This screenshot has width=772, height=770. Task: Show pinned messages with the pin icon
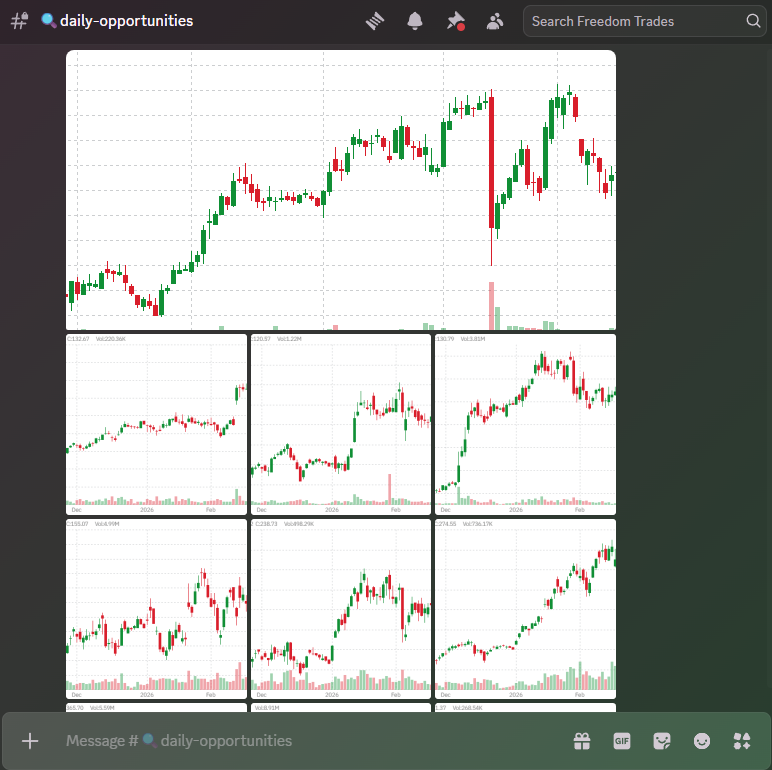click(x=455, y=21)
